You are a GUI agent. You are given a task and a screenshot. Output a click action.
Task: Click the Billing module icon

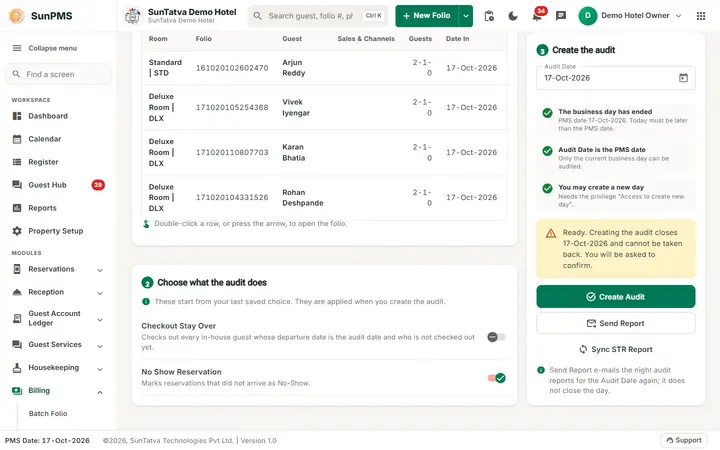coord(17,390)
